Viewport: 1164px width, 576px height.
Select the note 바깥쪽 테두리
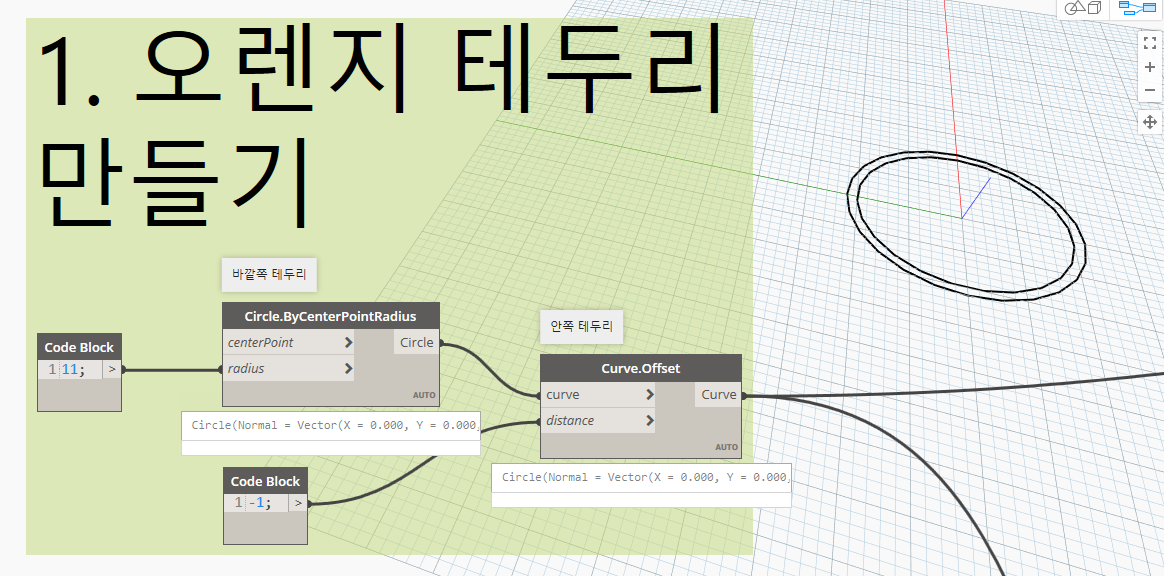tap(269, 275)
